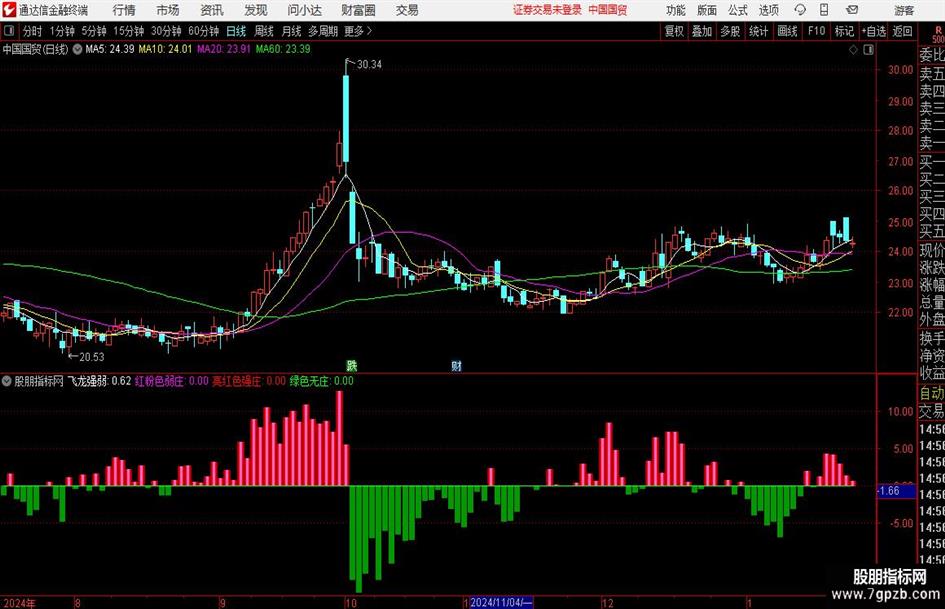Click the 复权 button
The width and height of the screenshot is (945, 609).
tap(674, 31)
